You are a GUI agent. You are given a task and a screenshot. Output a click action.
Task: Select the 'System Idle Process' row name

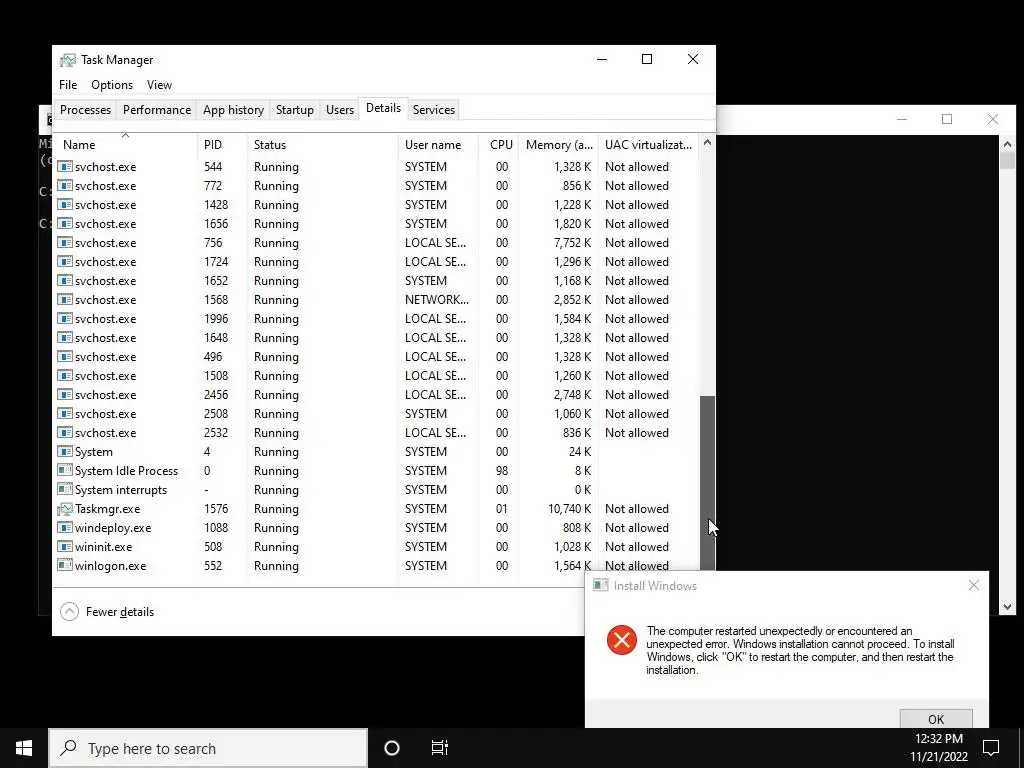tap(126, 471)
